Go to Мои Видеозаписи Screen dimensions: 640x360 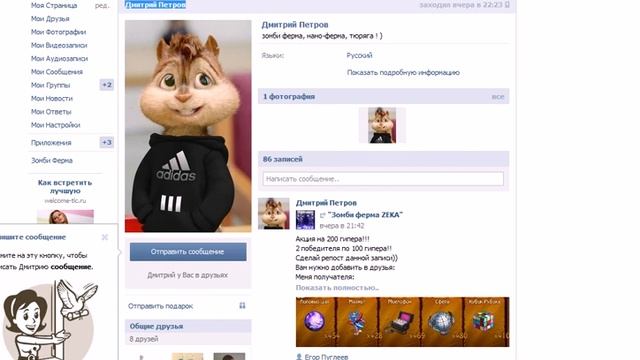coord(59,45)
